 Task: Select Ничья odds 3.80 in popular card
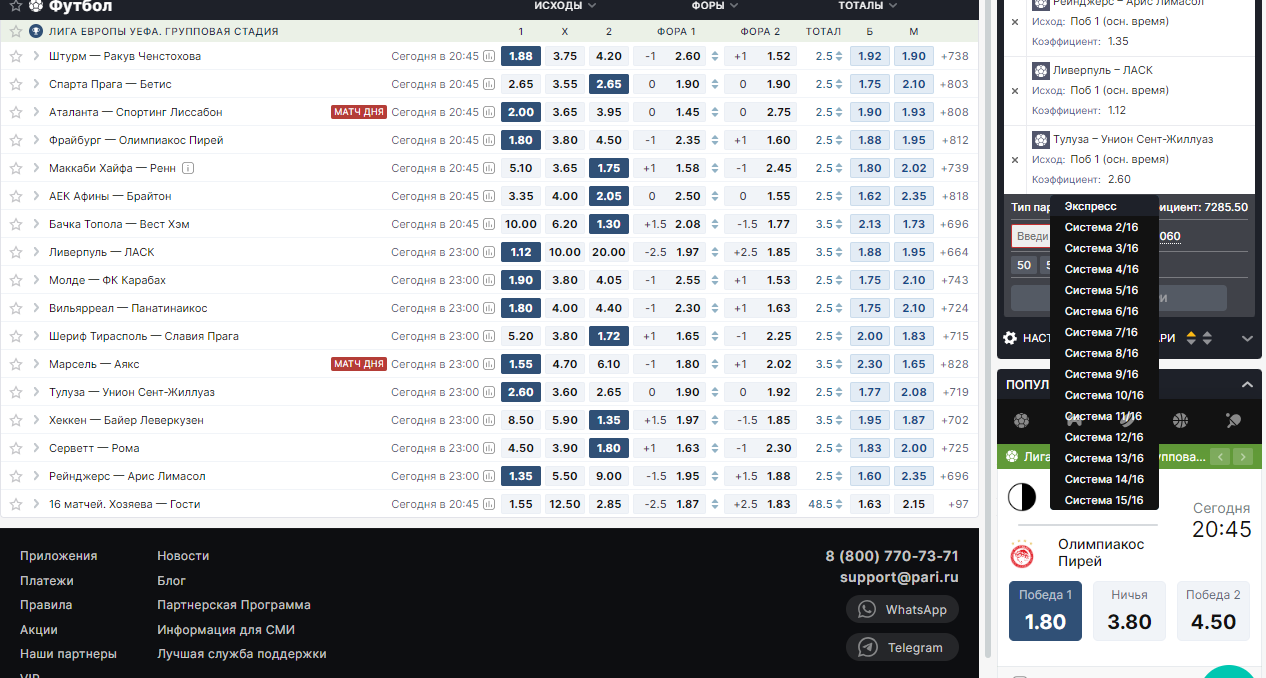(x=1129, y=610)
